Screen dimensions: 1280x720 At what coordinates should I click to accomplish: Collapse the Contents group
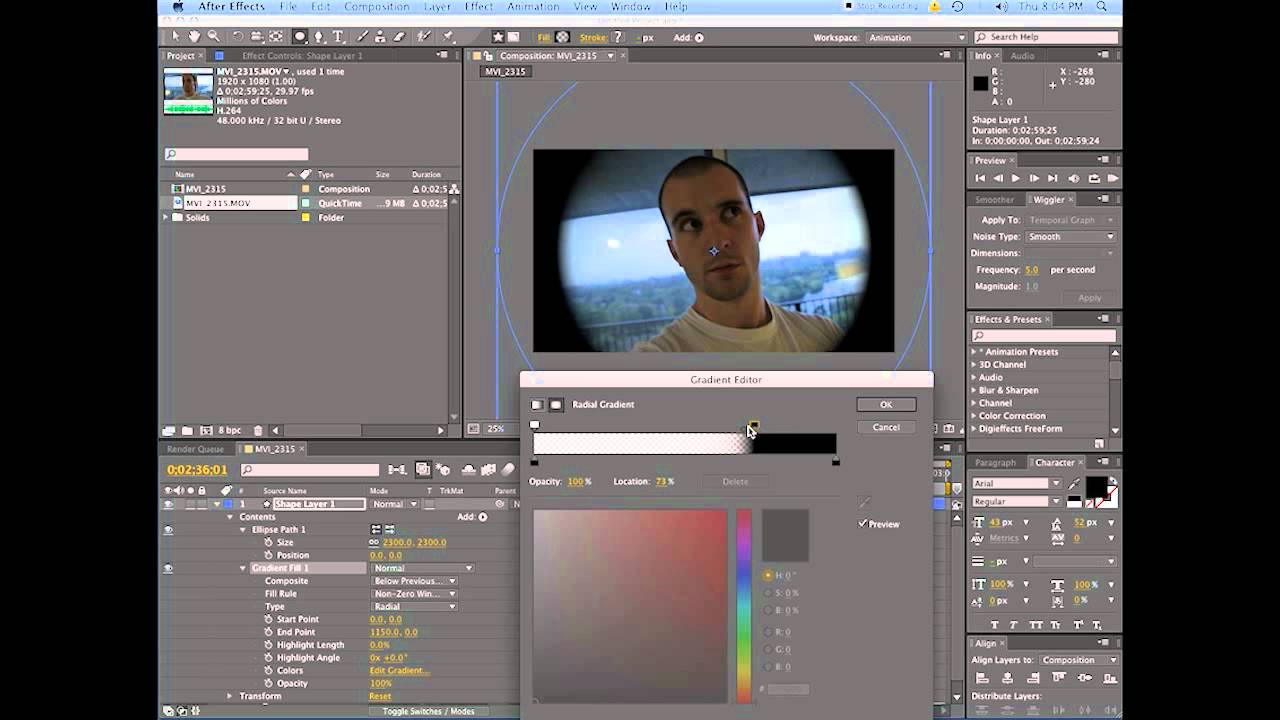pos(229,517)
